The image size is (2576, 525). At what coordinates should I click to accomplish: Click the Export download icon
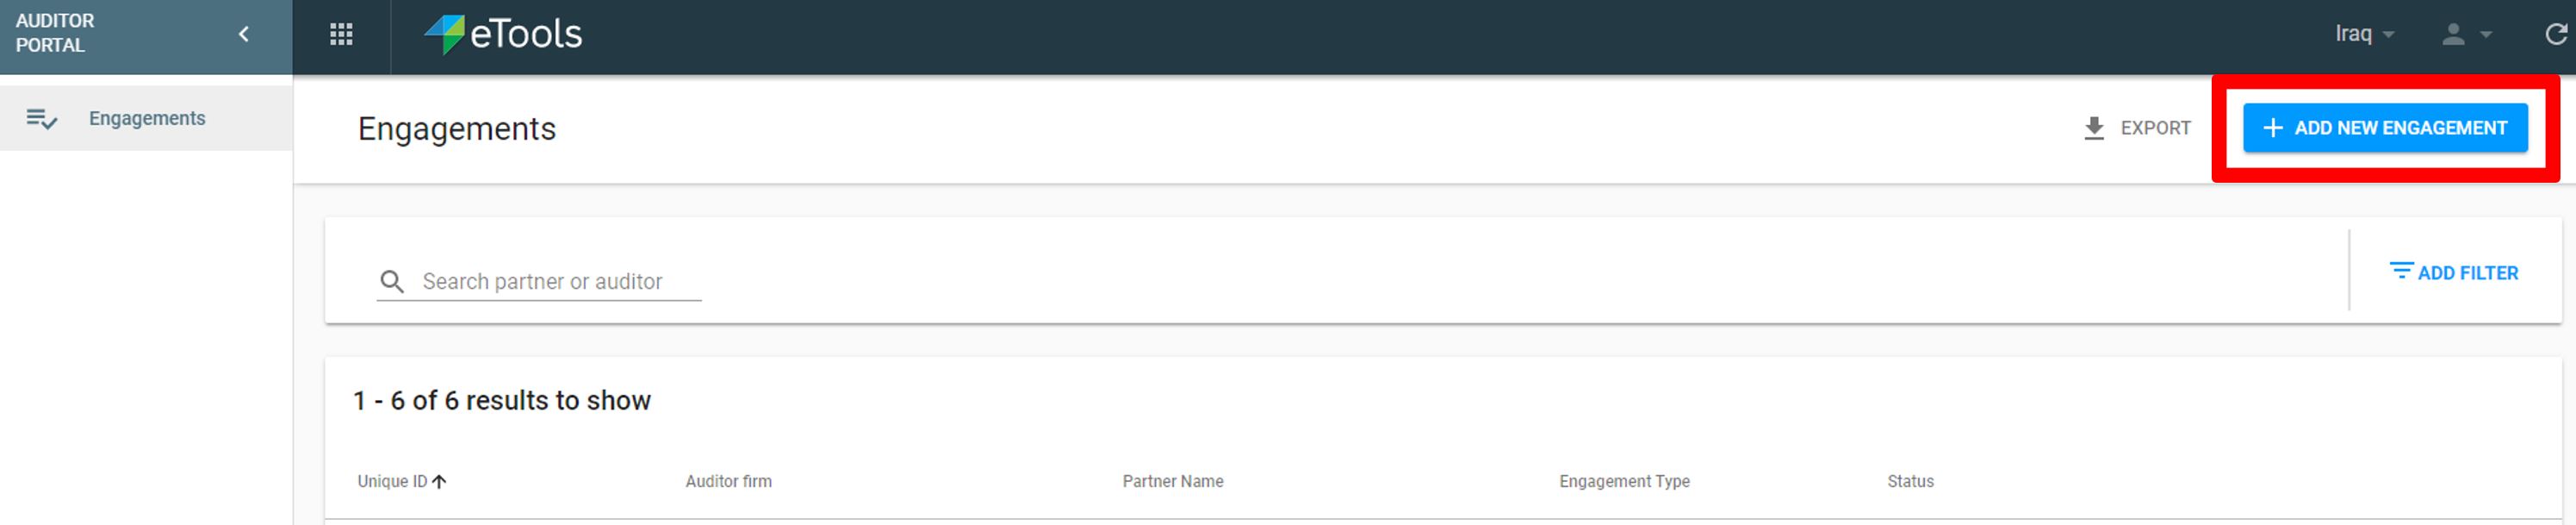[x=2093, y=128]
